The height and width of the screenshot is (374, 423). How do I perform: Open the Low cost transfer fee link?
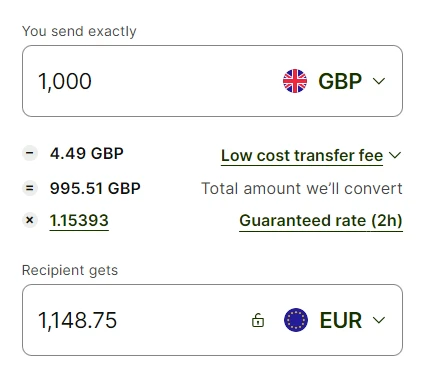point(302,156)
